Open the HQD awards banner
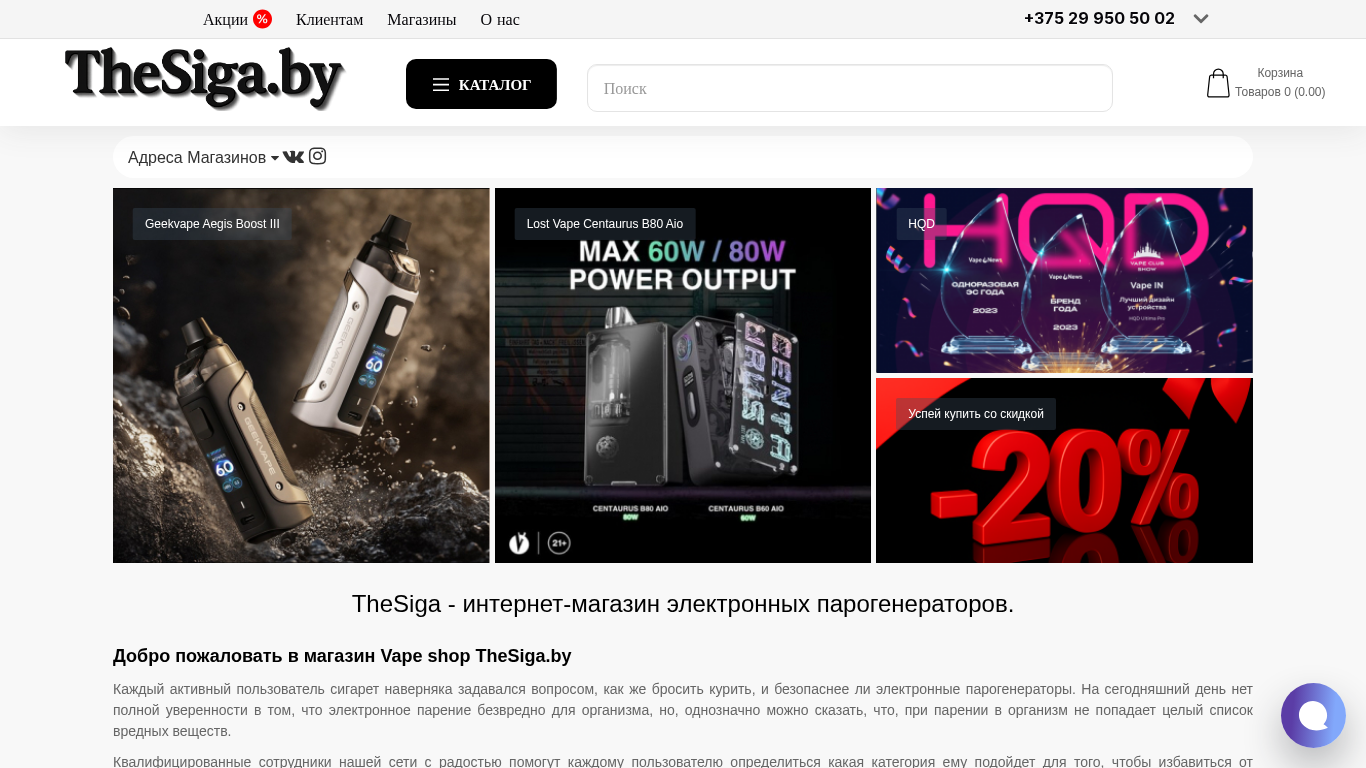 coord(1064,280)
